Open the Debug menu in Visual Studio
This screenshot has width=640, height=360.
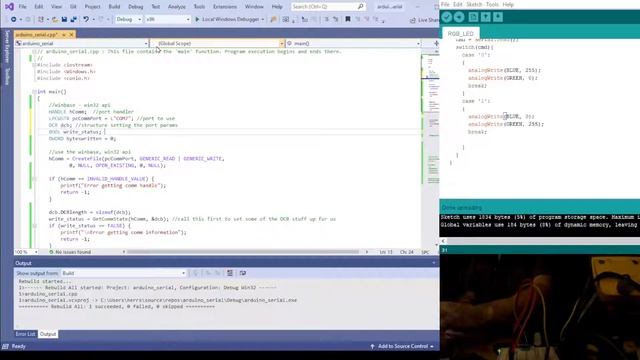tap(136, 7)
